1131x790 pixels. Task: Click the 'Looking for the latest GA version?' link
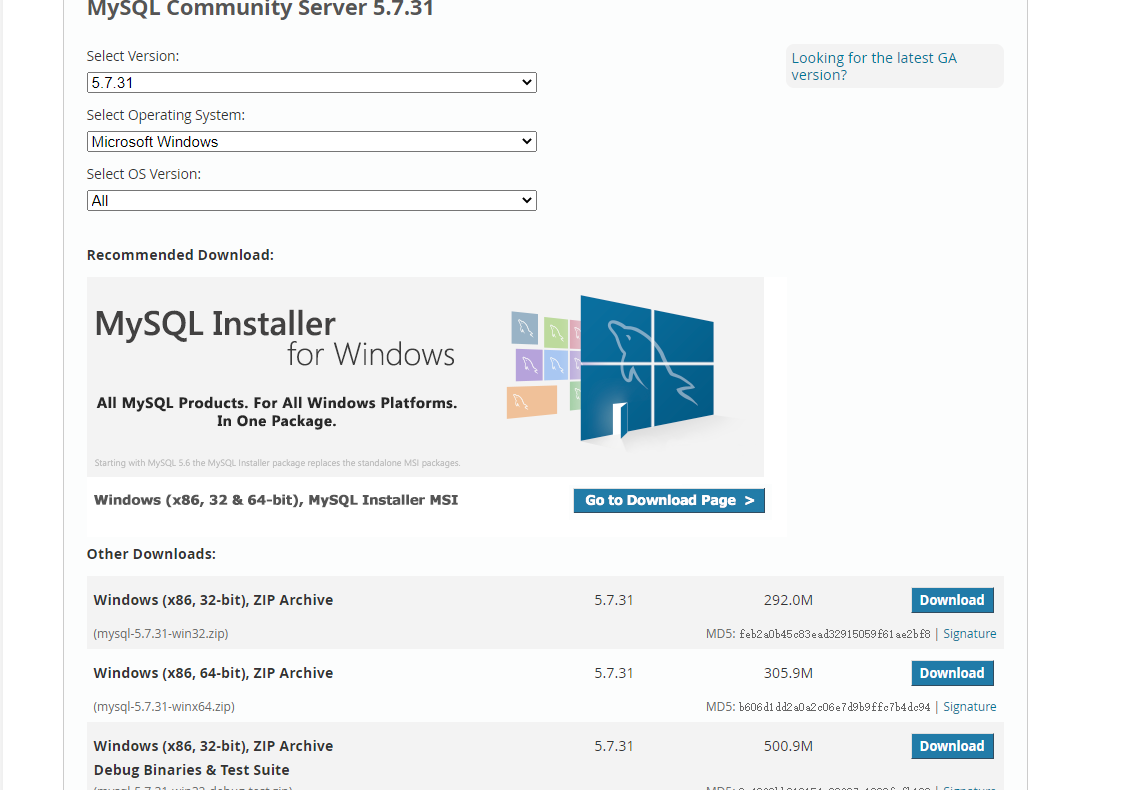pos(873,66)
